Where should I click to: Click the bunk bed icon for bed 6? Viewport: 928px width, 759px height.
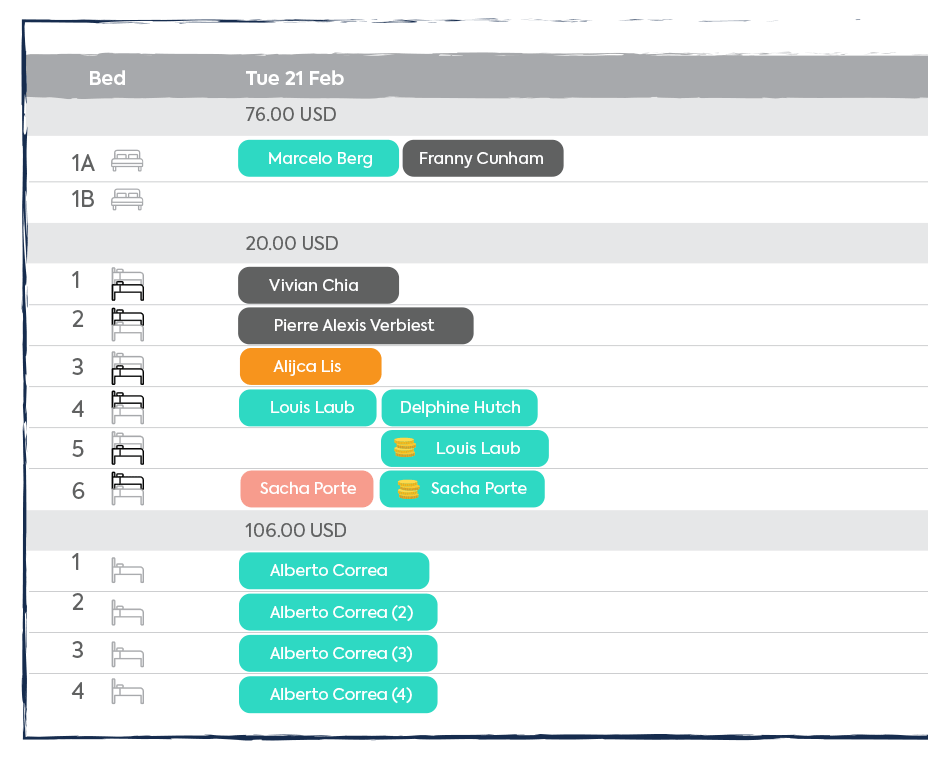point(127,490)
